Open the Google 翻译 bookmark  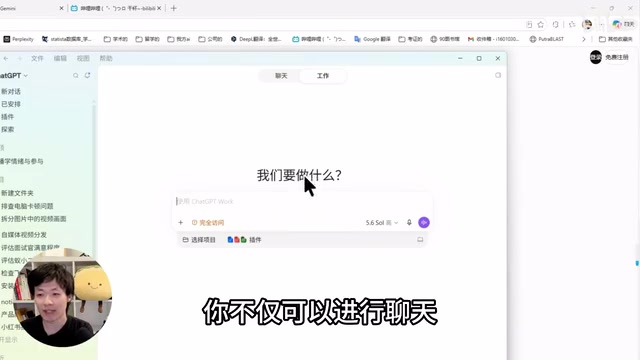[x=372, y=39]
